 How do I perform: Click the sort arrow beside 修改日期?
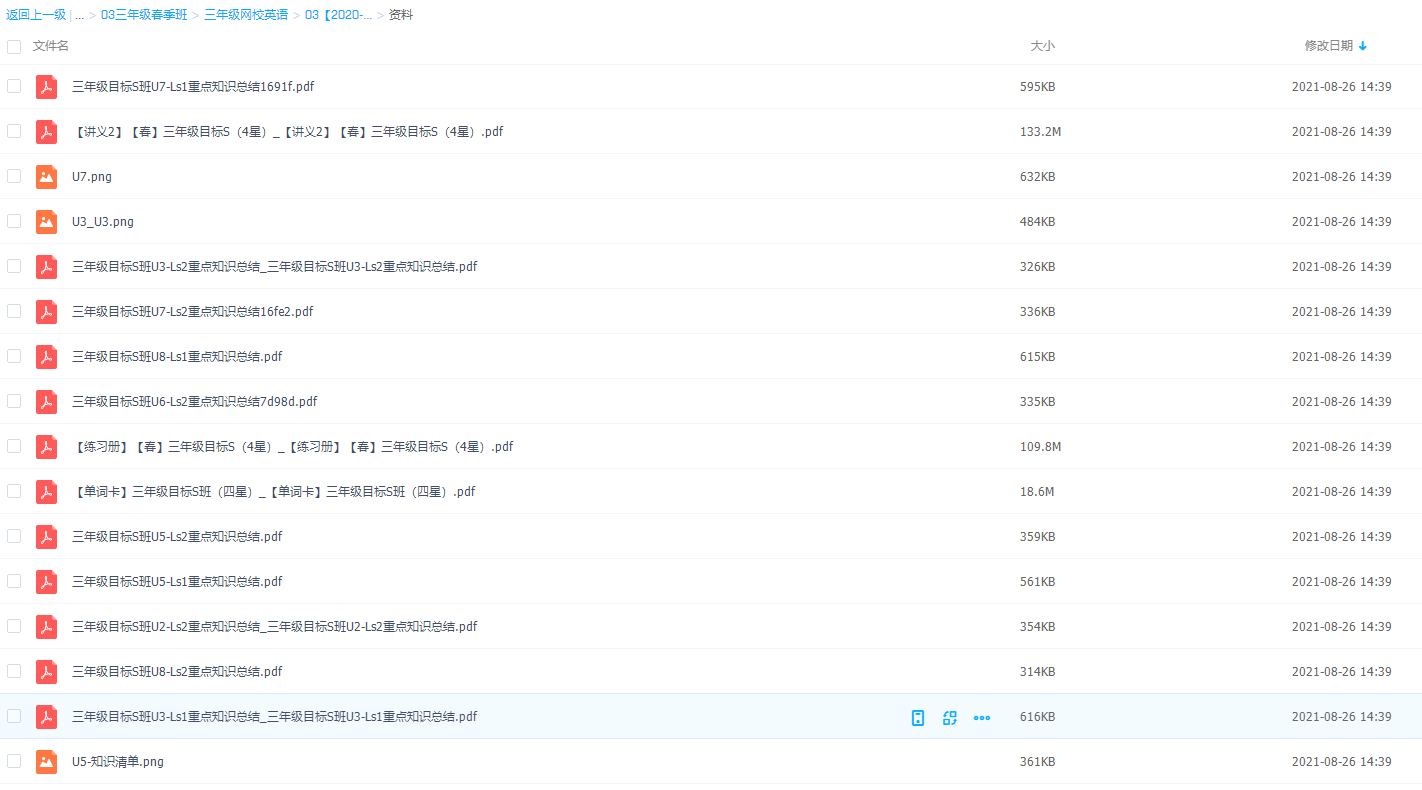(x=1363, y=46)
